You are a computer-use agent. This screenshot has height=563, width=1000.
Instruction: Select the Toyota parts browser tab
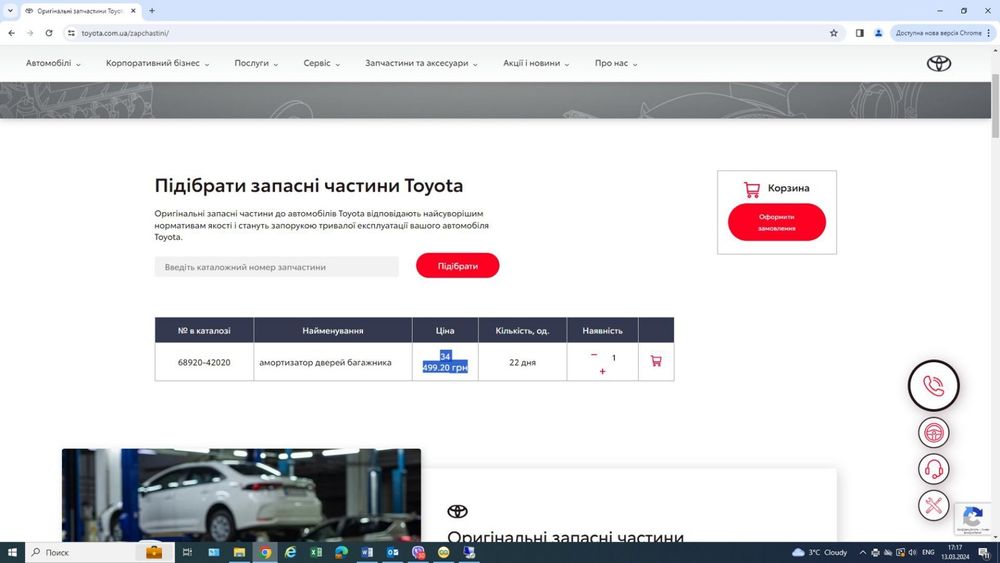80,11
